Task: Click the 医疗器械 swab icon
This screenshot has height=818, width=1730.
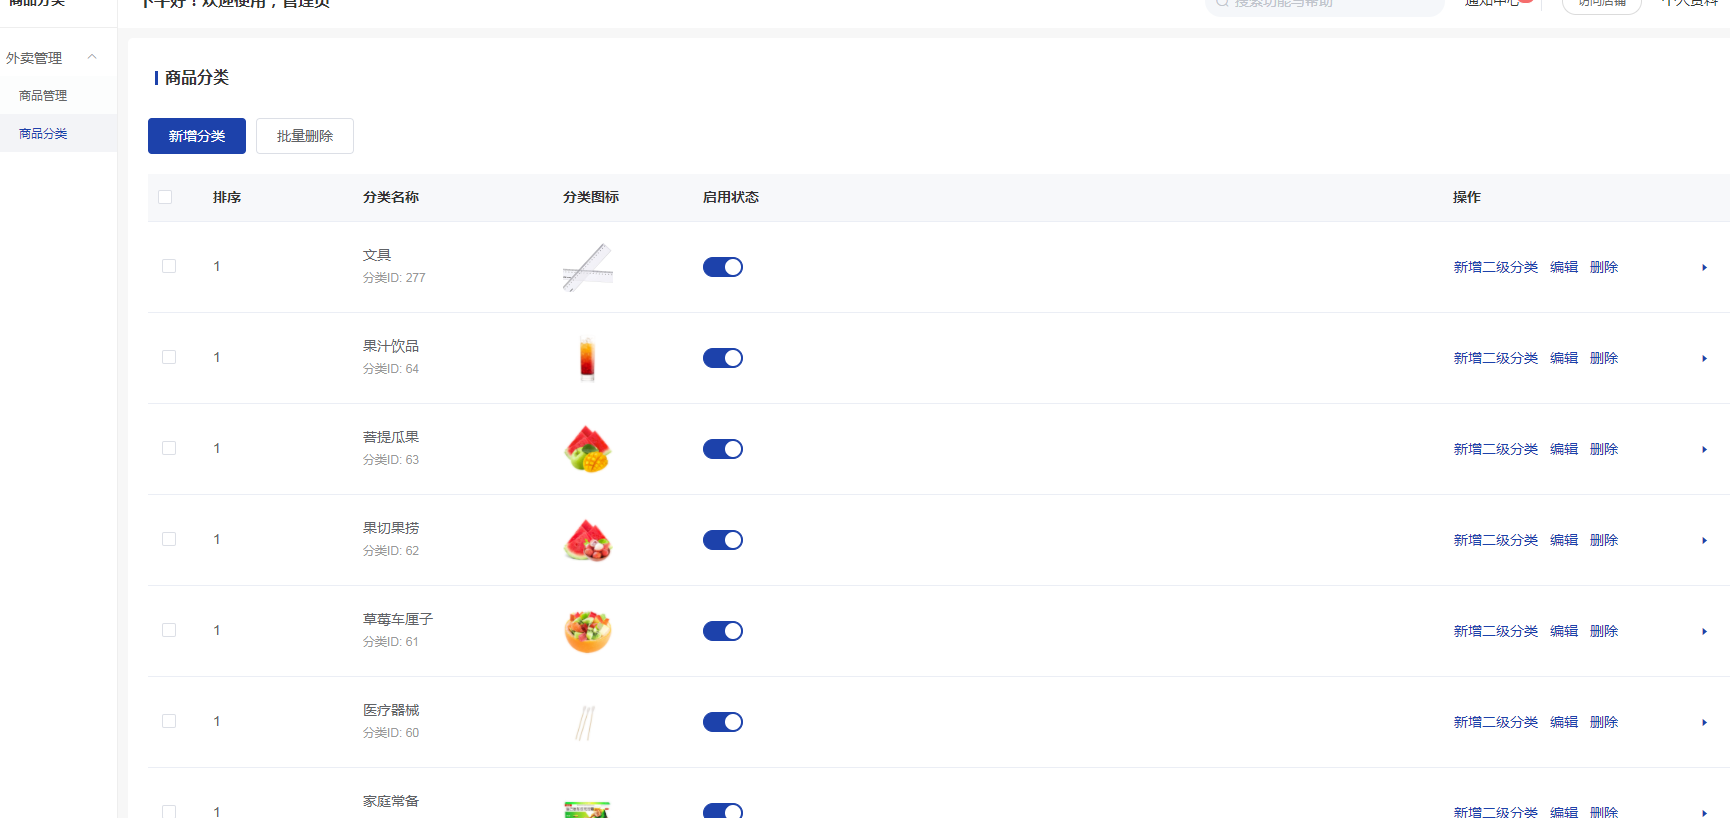Action: pyautogui.click(x=587, y=722)
